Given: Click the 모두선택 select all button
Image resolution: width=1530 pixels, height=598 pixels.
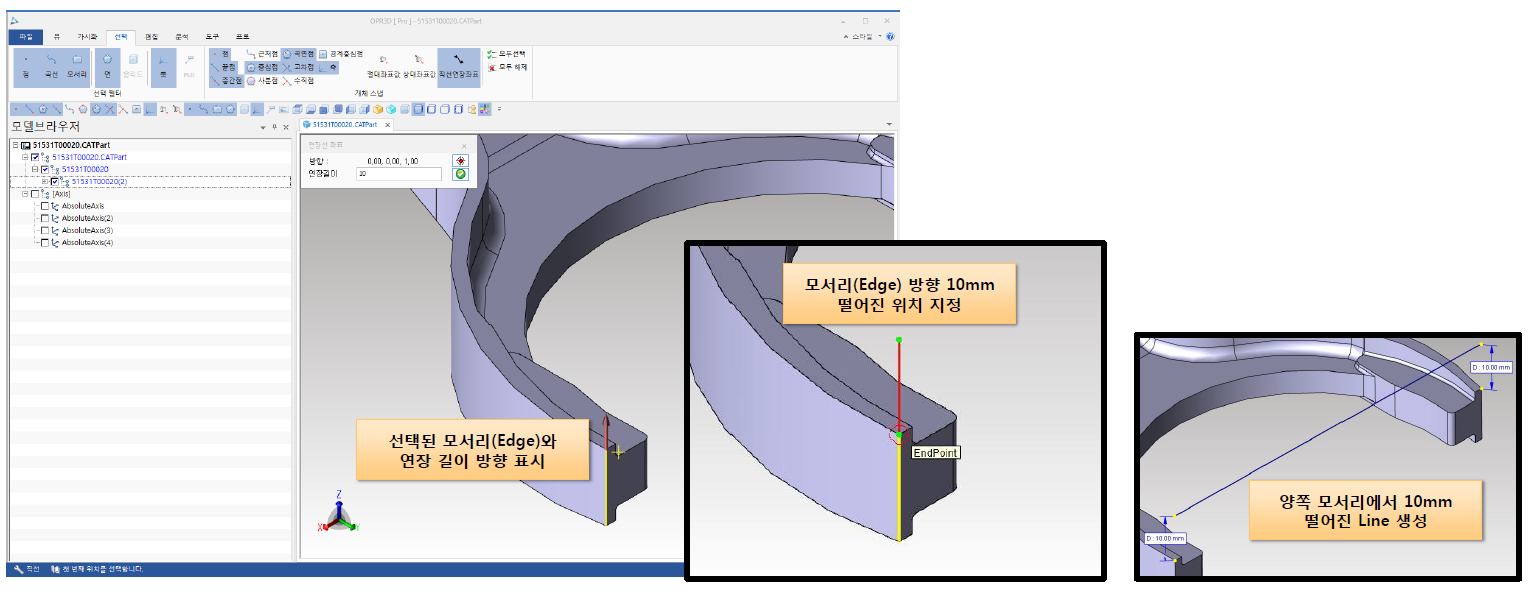Looking at the screenshot, I should pos(507,54).
